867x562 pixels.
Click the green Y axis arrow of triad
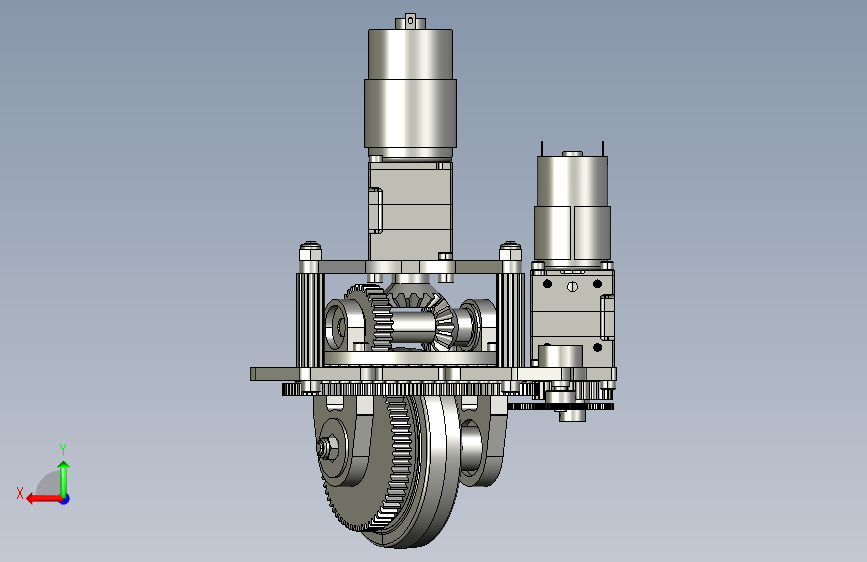coord(64,479)
